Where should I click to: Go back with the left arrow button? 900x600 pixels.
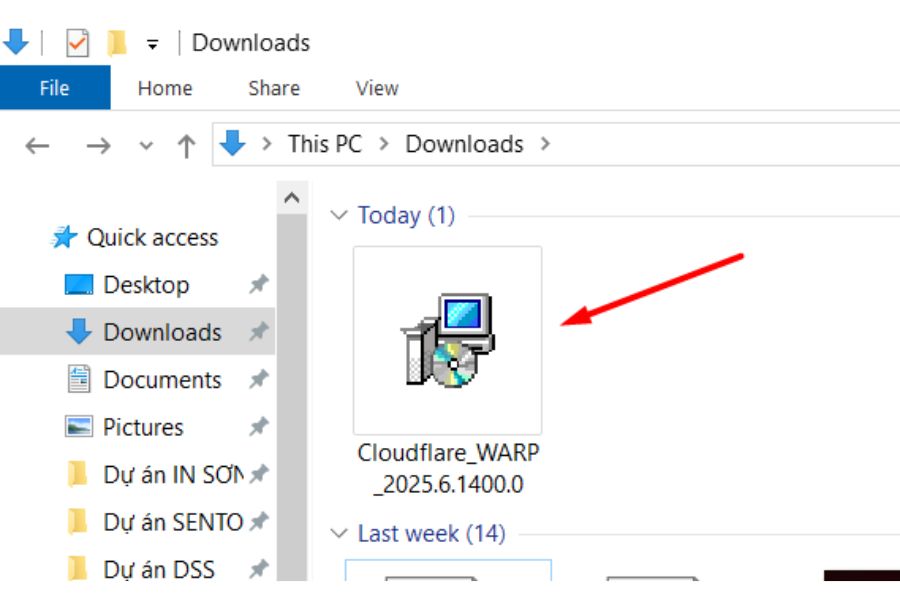tap(37, 145)
